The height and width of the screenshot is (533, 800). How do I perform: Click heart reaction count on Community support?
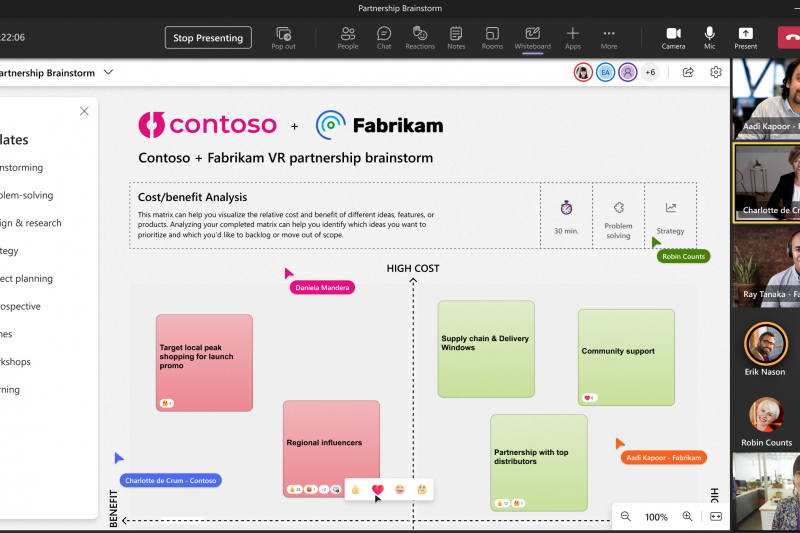coord(589,398)
